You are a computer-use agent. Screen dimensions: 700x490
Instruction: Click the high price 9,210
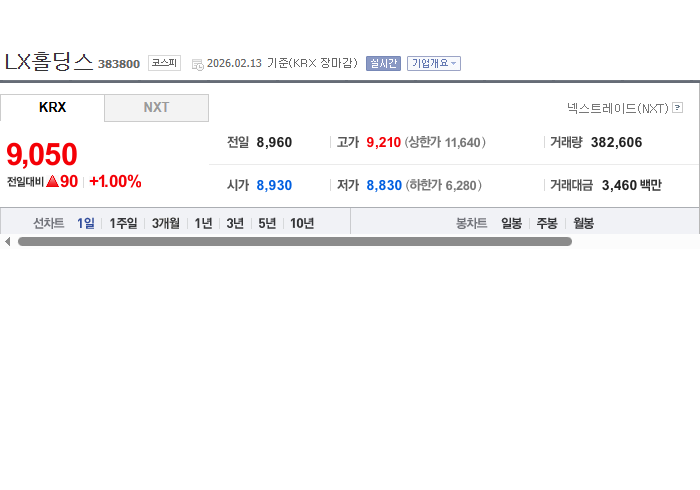tap(383, 142)
